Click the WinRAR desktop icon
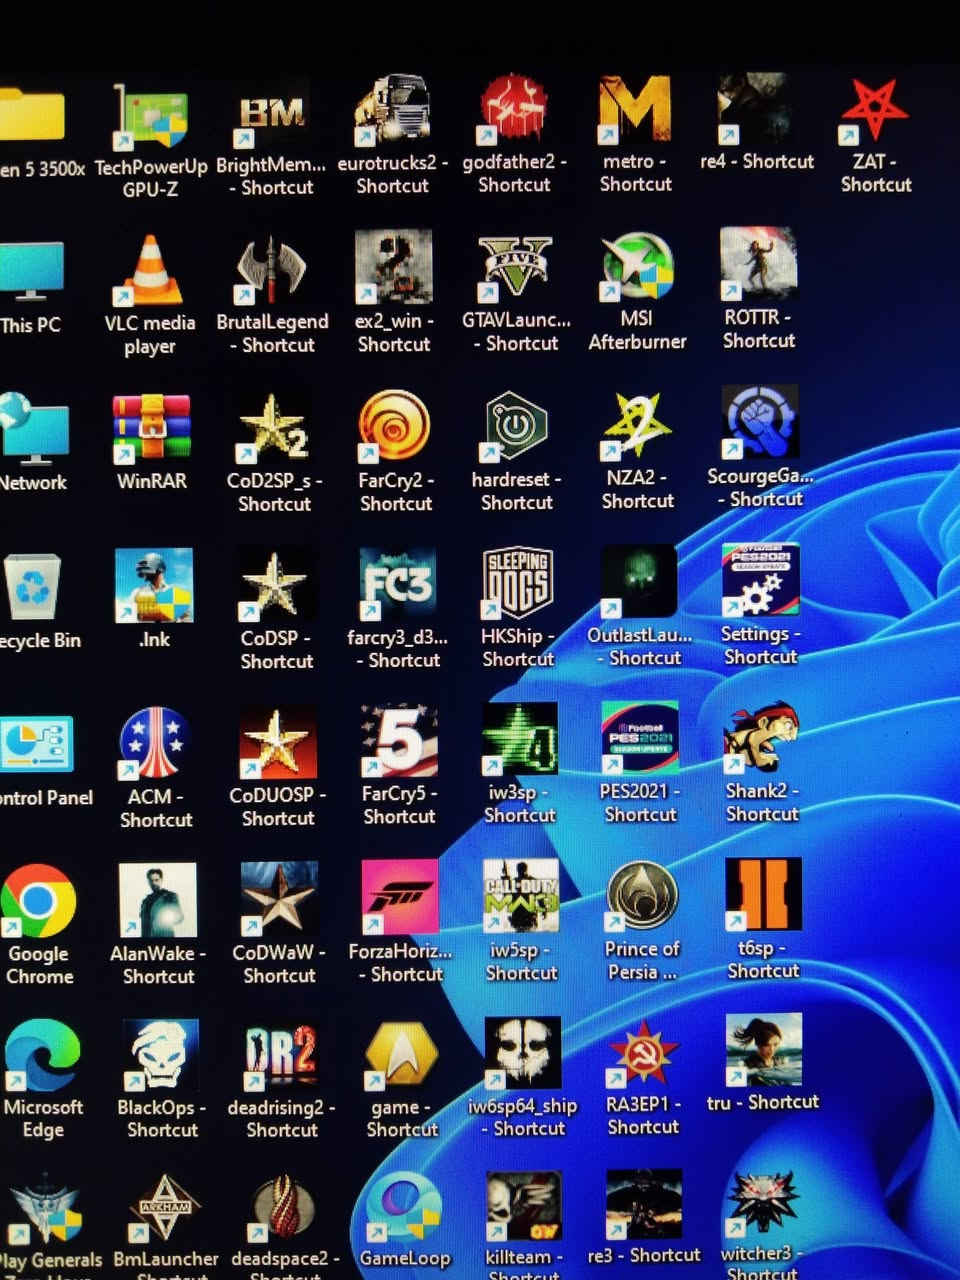The width and height of the screenshot is (960, 1280). 152,430
